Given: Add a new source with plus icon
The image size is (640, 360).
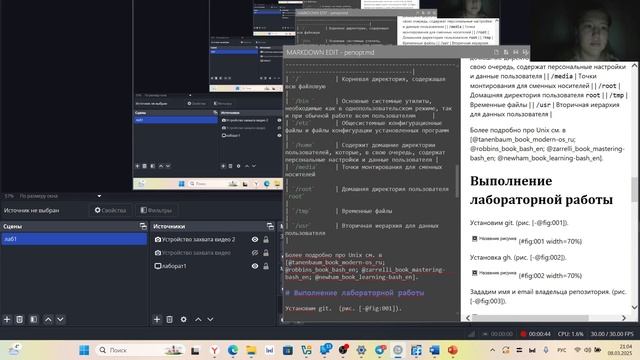Looking at the screenshot, I should 157,319.
